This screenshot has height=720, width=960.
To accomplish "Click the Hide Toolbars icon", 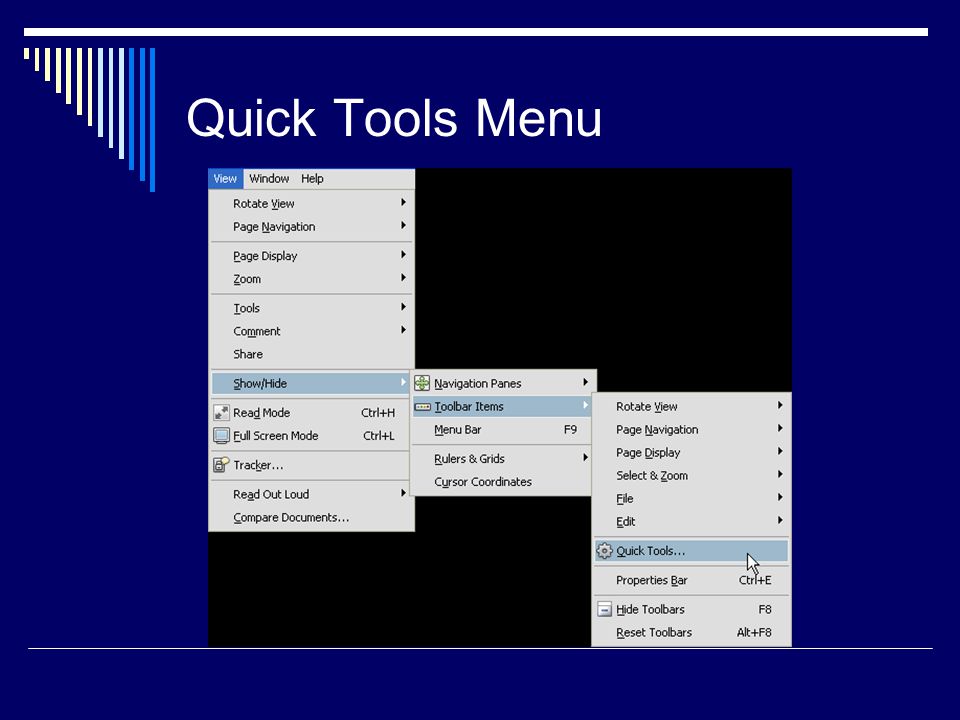I will click(x=604, y=609).
